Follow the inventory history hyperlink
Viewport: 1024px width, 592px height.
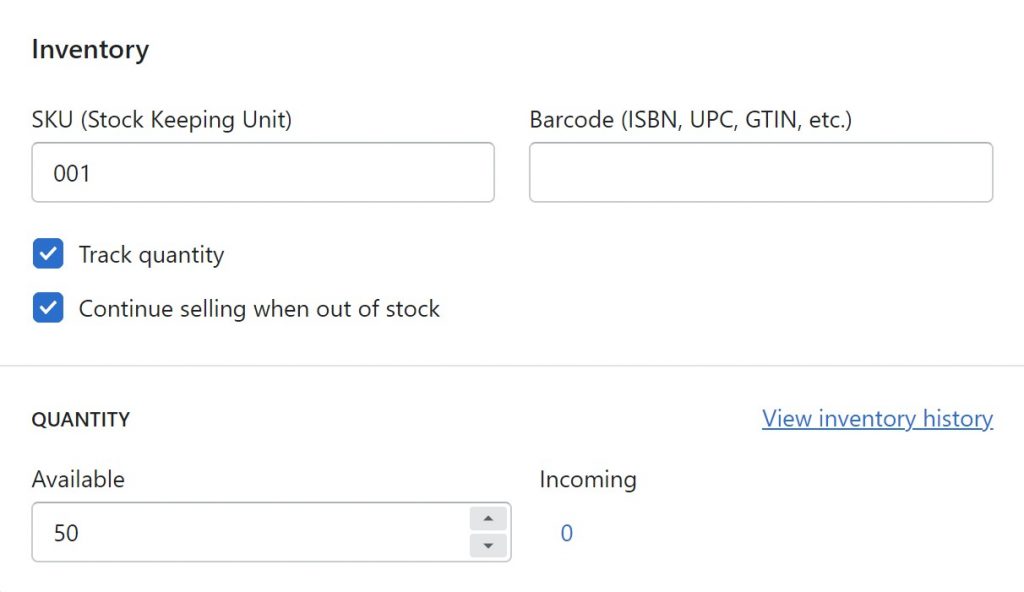click(877, 418)
